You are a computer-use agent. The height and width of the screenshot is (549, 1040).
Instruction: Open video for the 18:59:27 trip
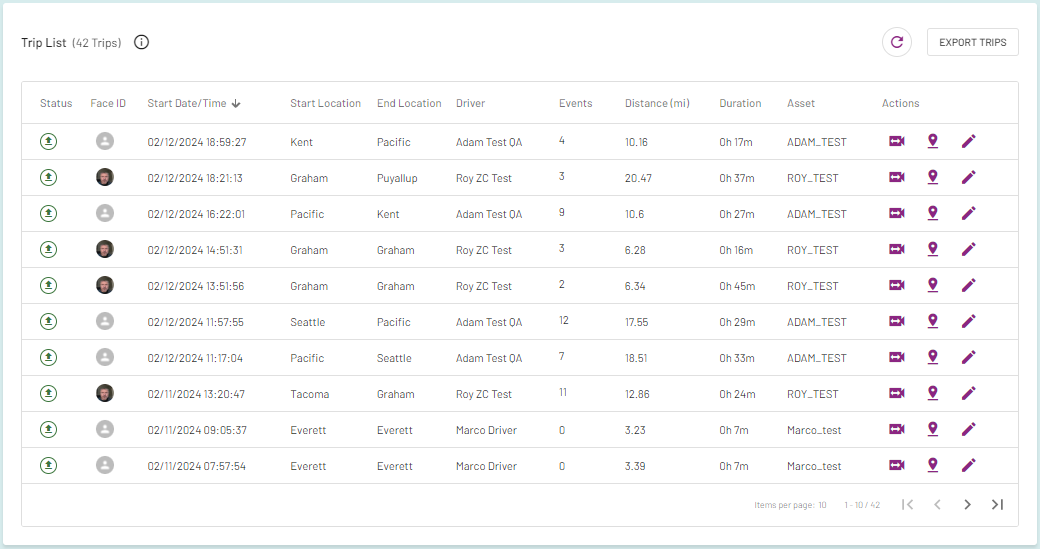897,141
